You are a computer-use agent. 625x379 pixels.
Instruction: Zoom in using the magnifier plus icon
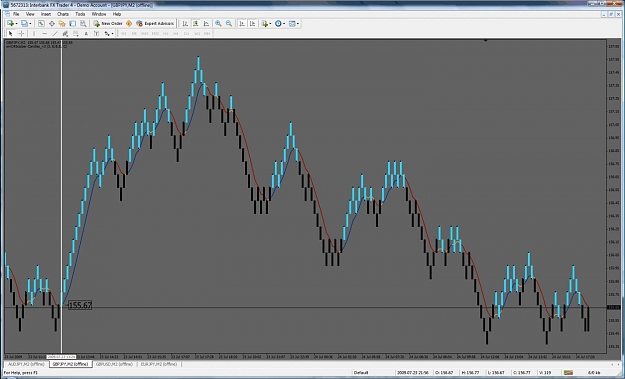pos(218,24)
